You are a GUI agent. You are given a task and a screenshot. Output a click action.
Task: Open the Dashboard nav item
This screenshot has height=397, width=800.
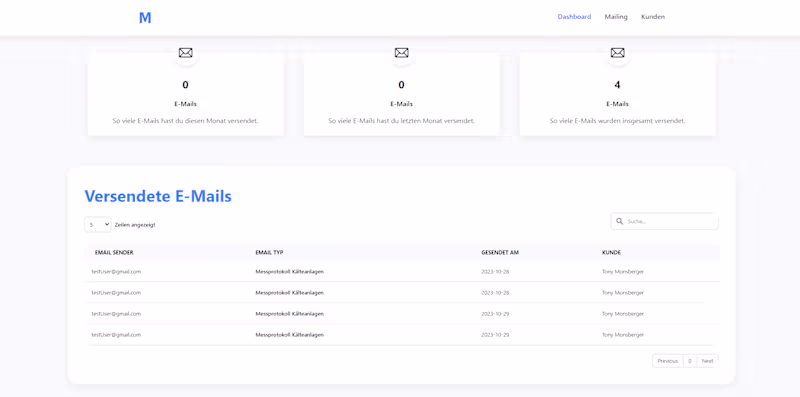574,17
